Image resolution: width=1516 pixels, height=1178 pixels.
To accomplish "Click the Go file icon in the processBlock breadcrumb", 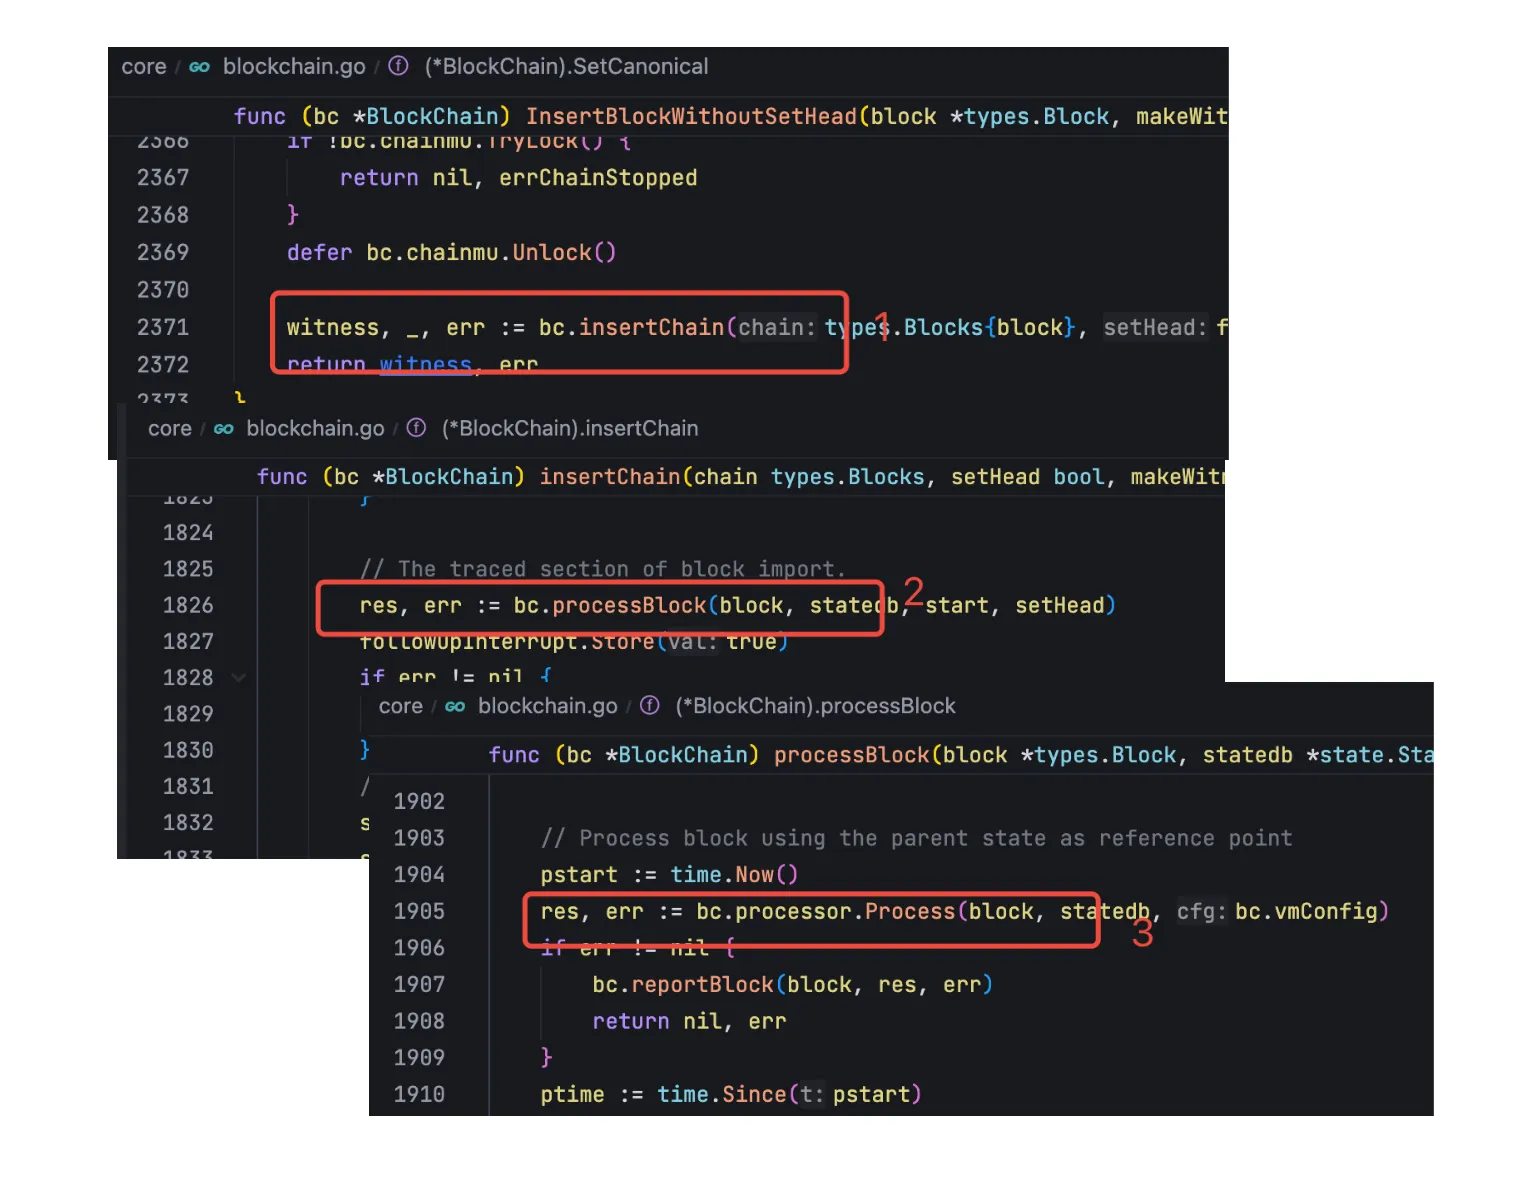I will [x=455, y=707].
